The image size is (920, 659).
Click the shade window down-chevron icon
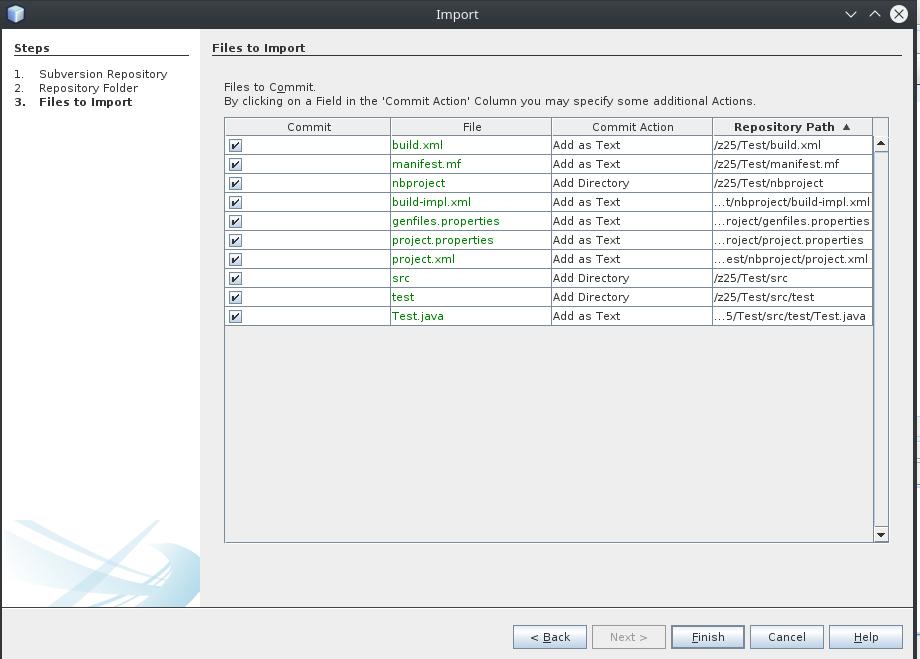851,14
